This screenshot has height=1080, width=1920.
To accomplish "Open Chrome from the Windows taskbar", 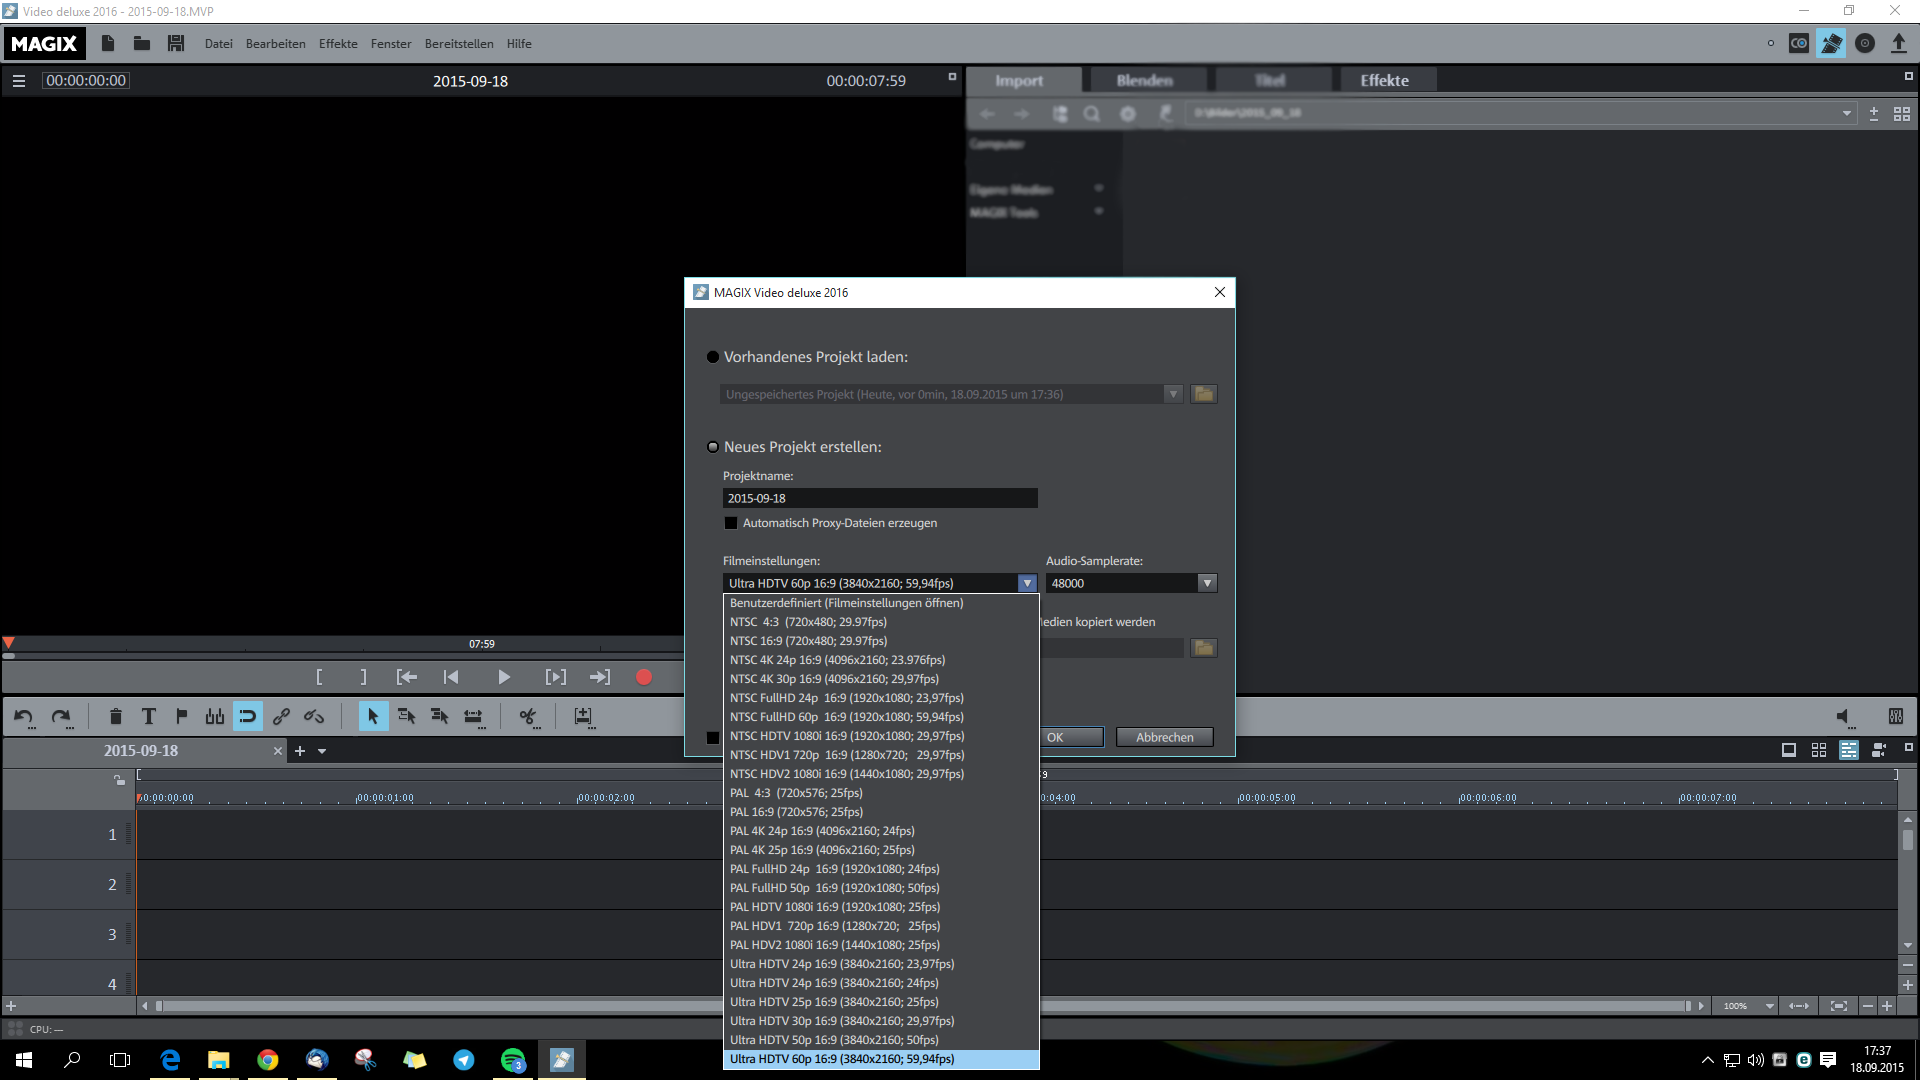I will [268, 1059].
